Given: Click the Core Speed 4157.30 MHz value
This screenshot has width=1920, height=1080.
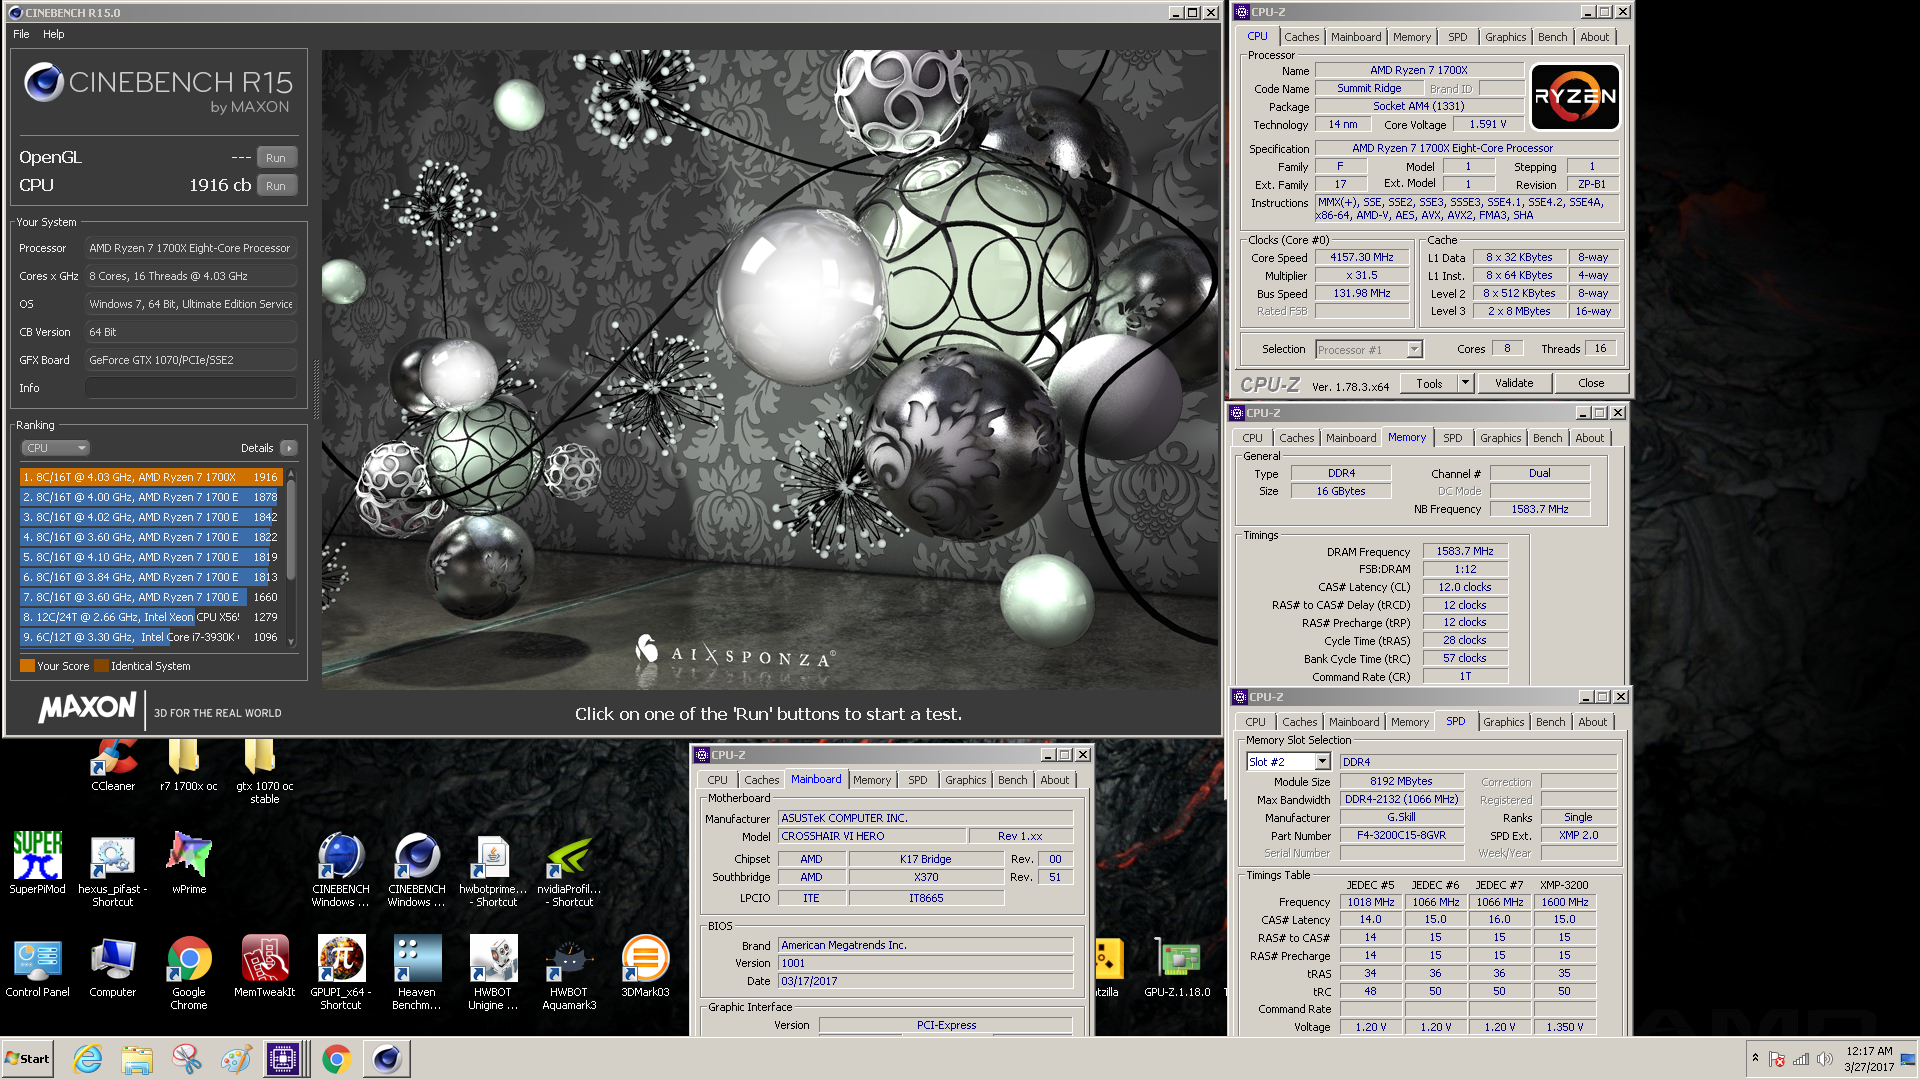Looking at the screenshot, I should coord(1361,258).
